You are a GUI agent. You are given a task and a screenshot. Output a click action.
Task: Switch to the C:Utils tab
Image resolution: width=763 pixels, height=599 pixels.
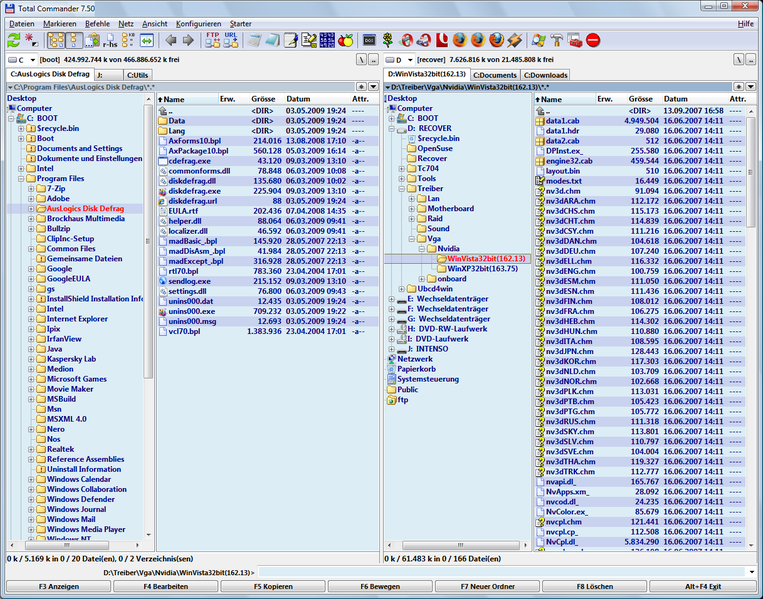(137, 75)
